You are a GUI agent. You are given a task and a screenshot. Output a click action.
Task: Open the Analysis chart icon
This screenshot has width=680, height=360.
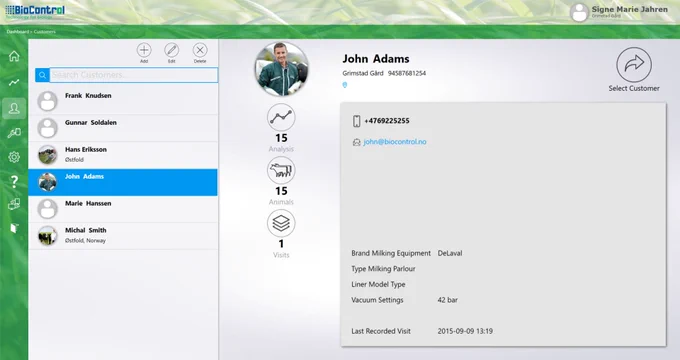click(x=281, y=118)
